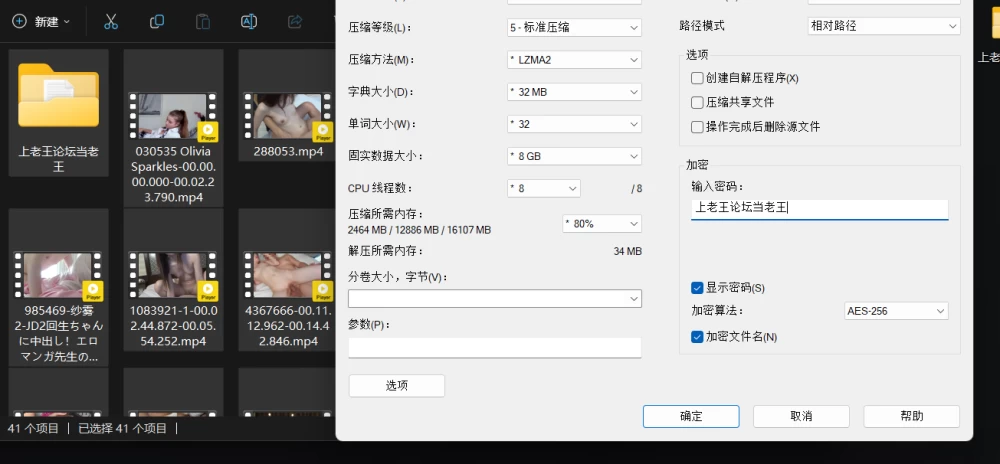Click the Paste clipboard icon
Screen dimensions: 1000x464
(x=203, y=22)
